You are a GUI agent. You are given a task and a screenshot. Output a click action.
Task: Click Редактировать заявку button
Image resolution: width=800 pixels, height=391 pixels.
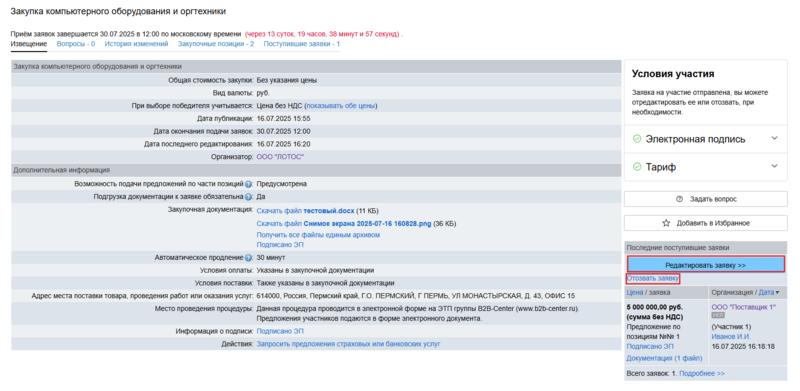coord(706,265)
